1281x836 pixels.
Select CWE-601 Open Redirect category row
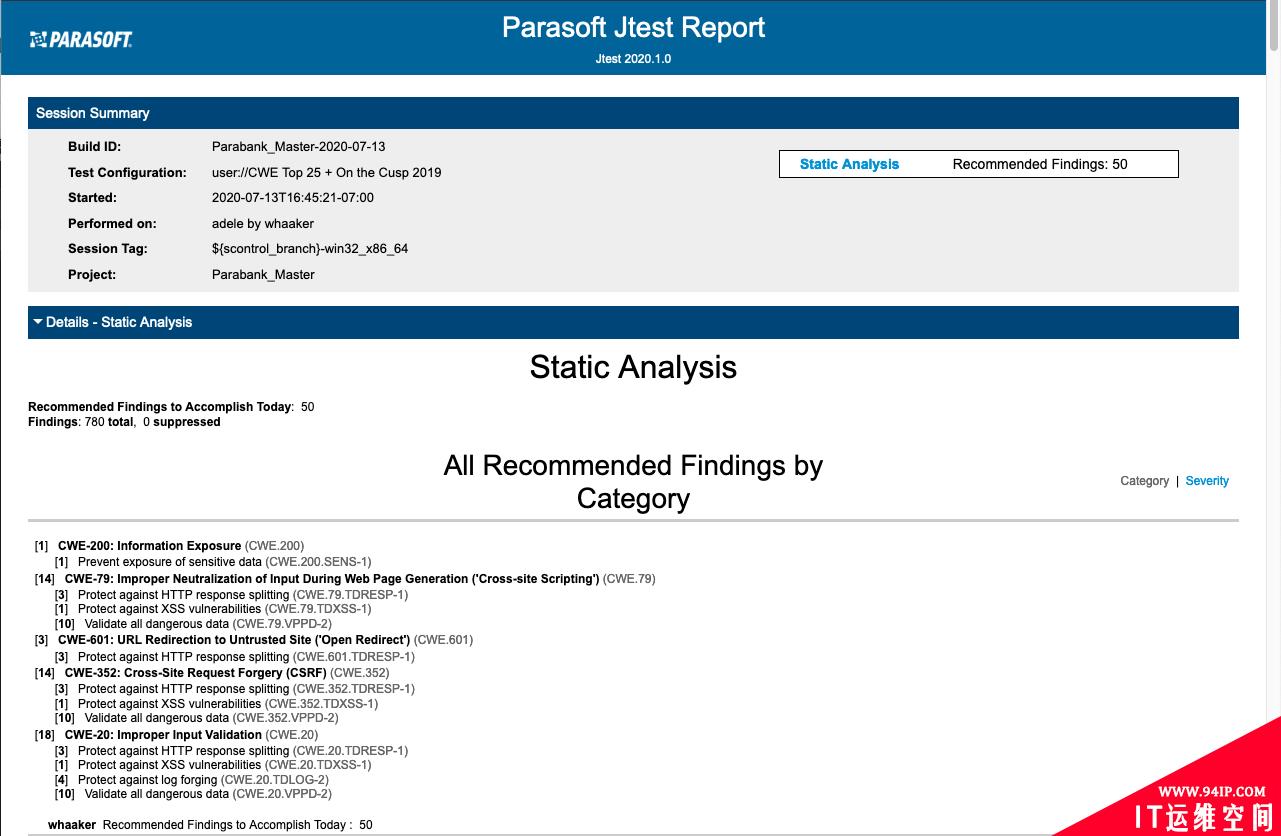pos(254,640)
